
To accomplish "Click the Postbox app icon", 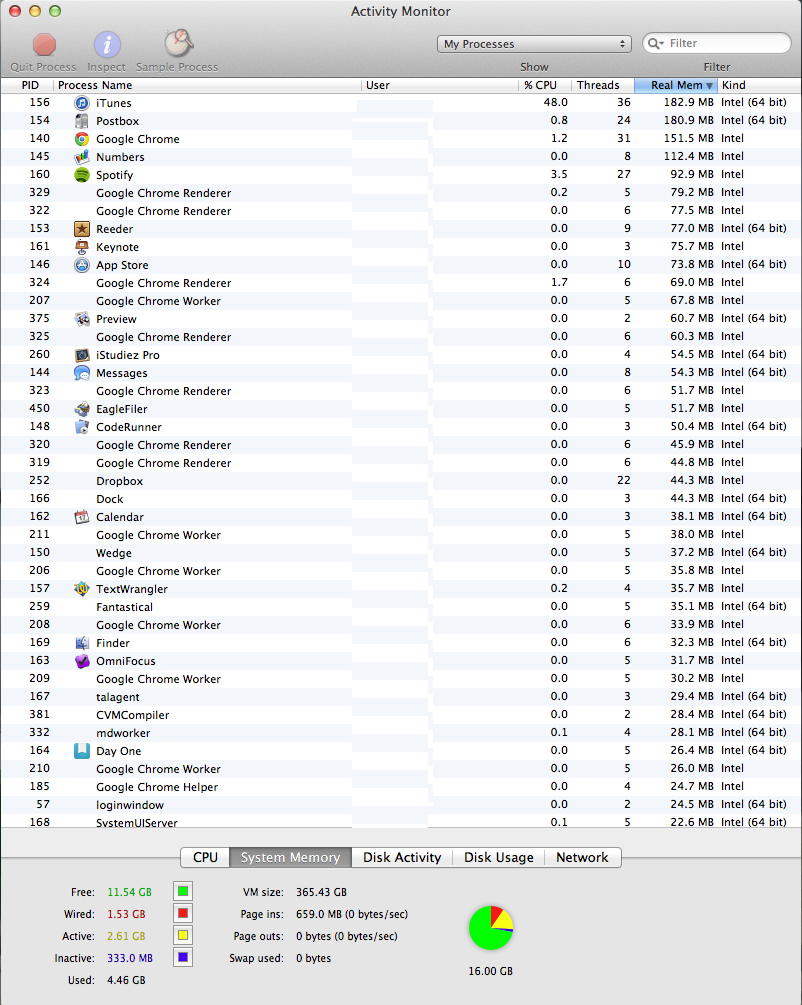I will (x=81, y=120).
